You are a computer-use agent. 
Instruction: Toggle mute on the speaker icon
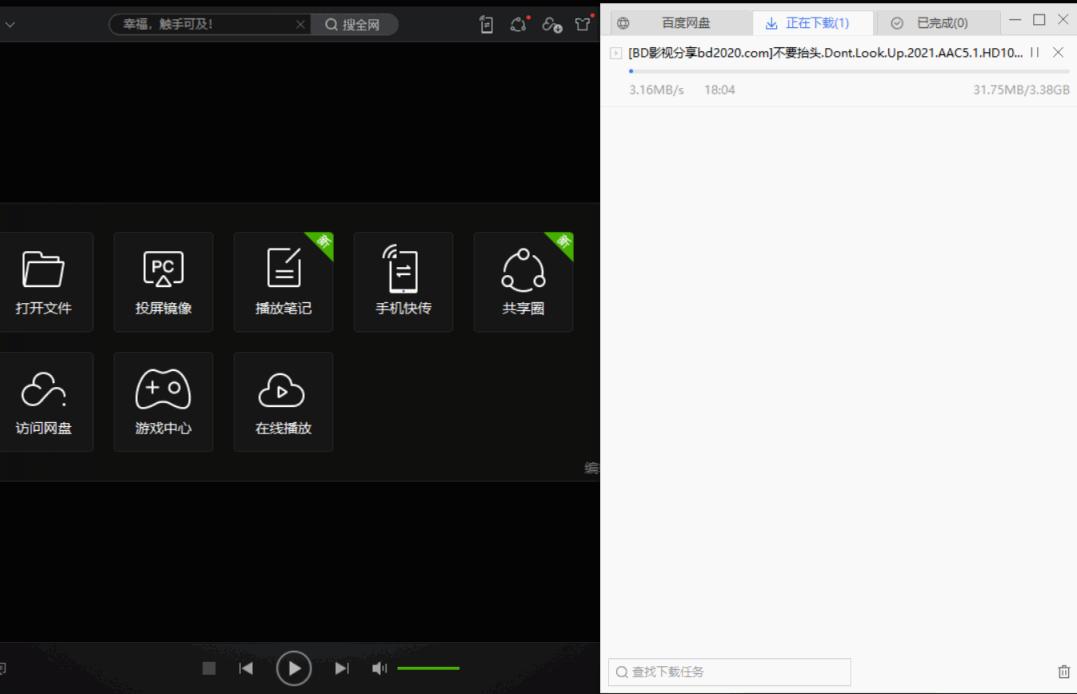point(378,667)
